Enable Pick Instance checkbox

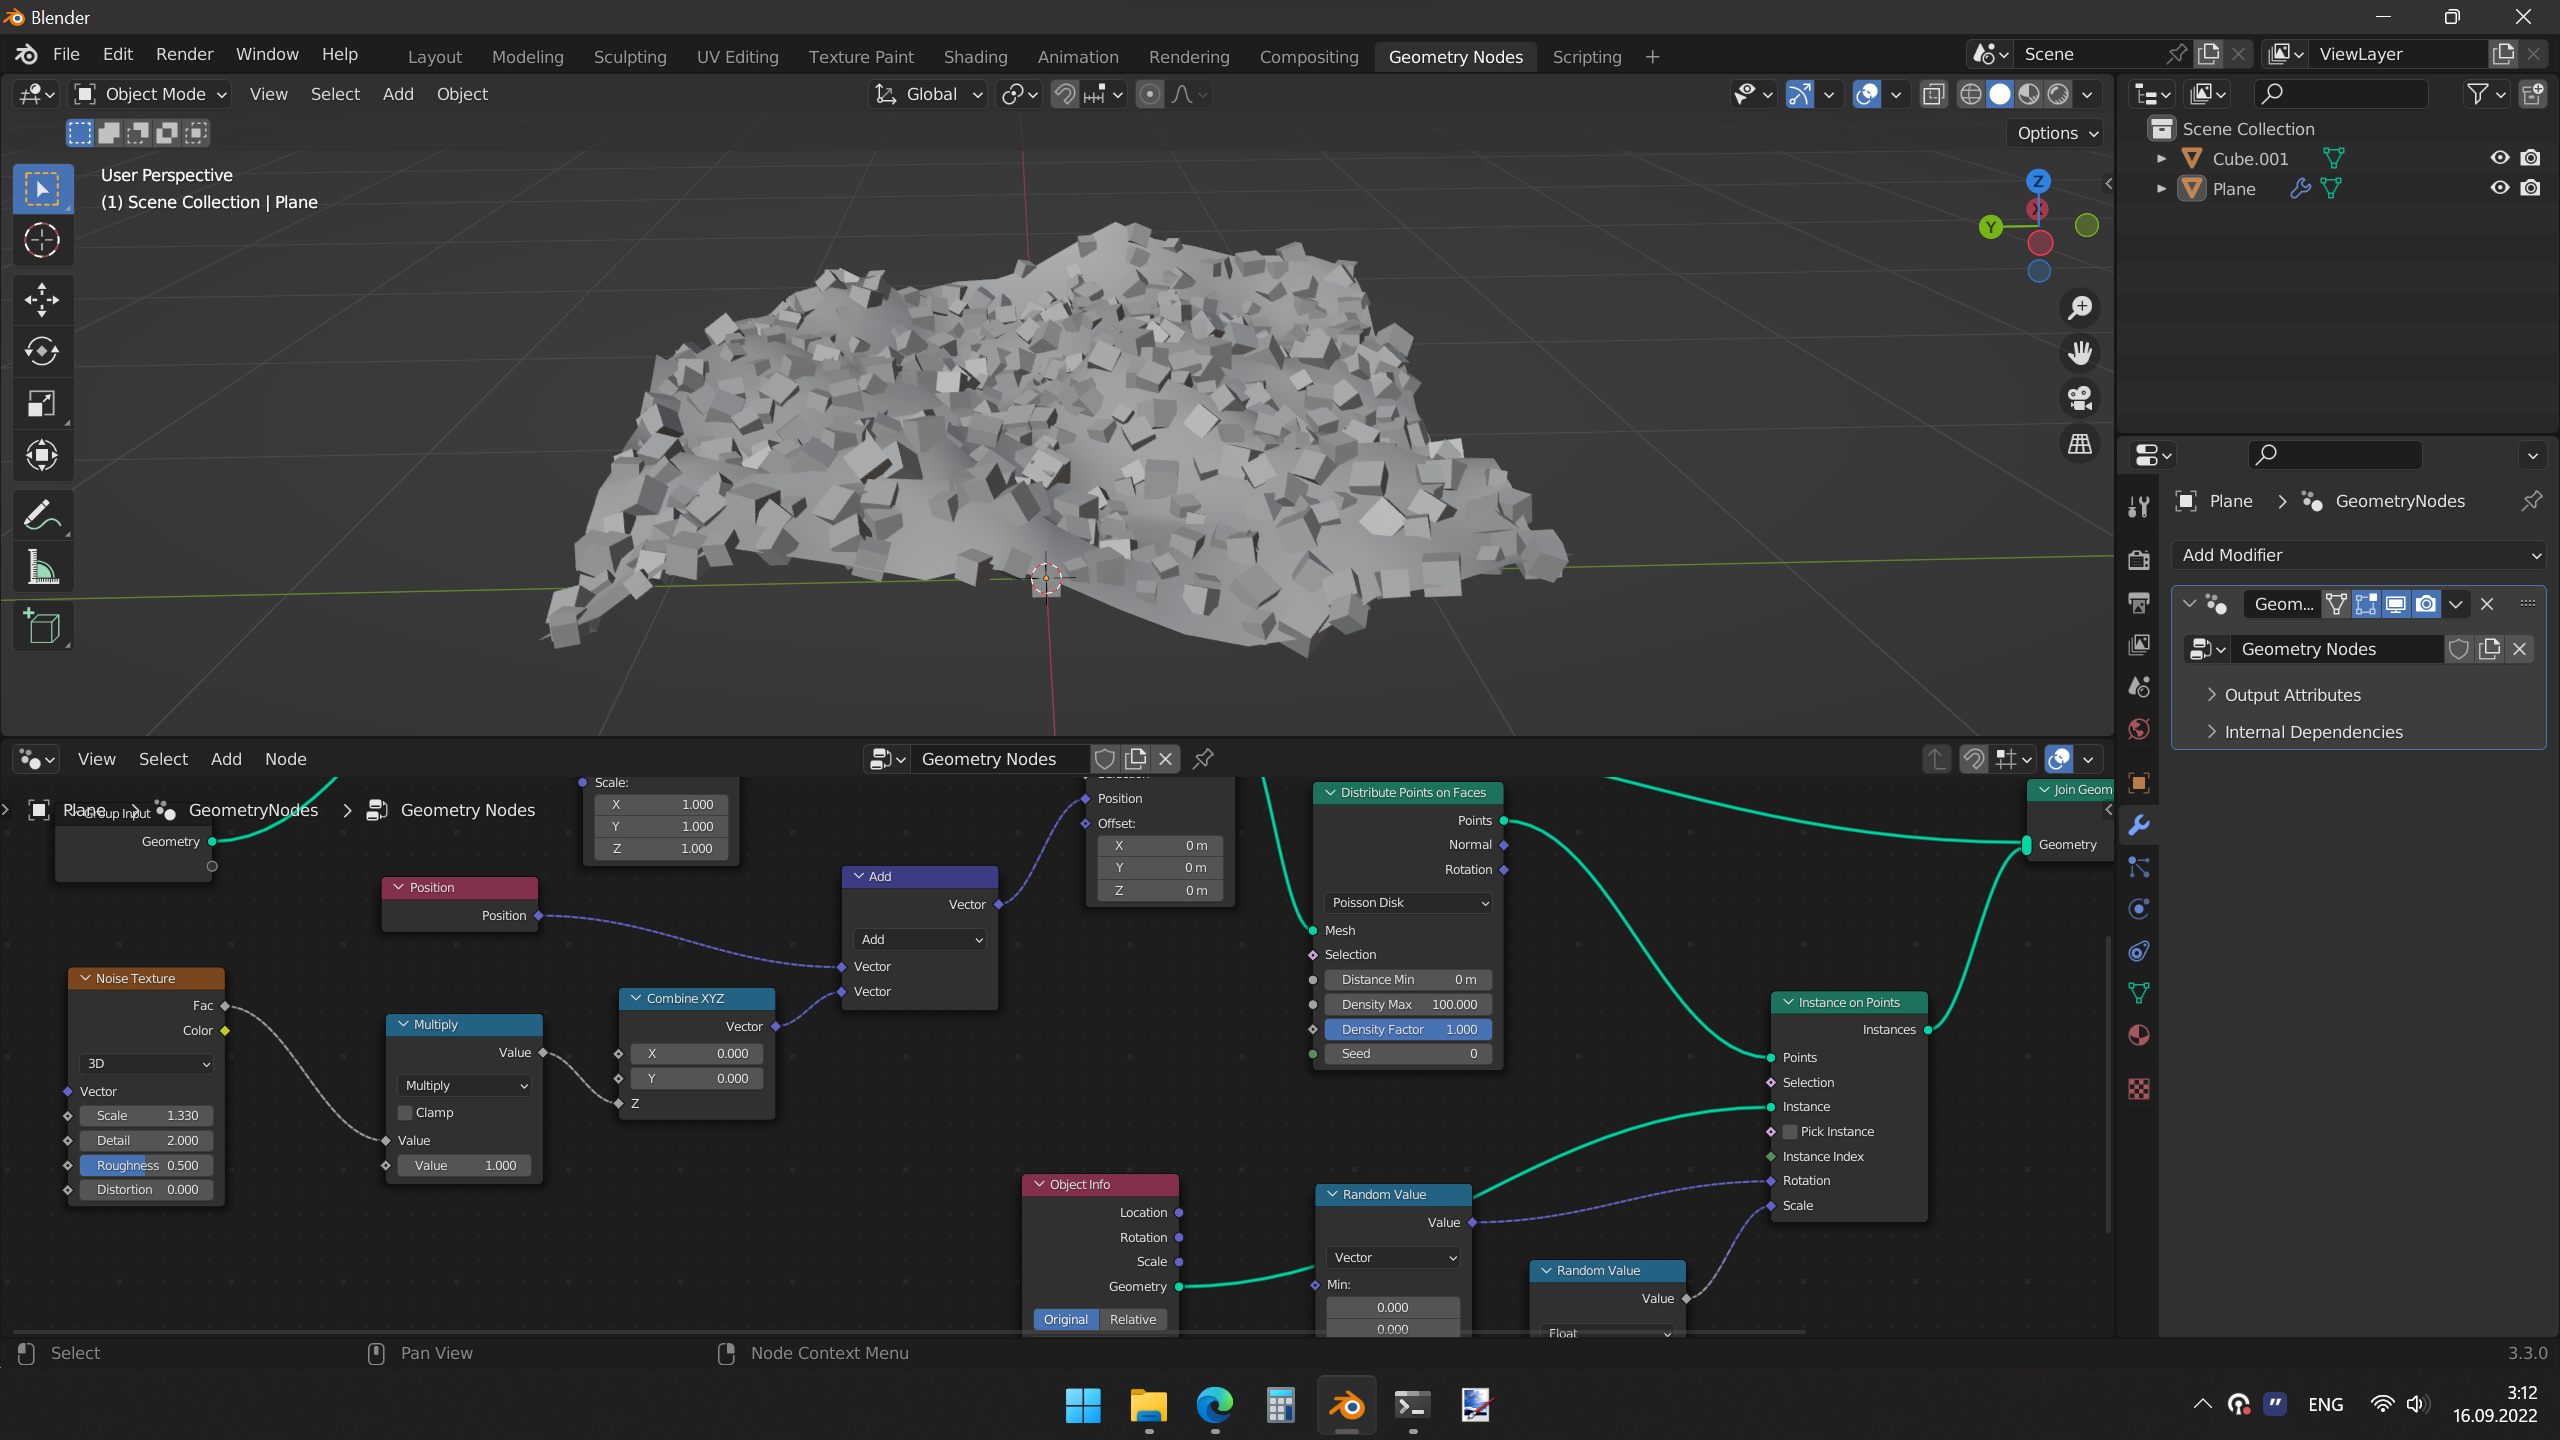coord(1790,1131)
